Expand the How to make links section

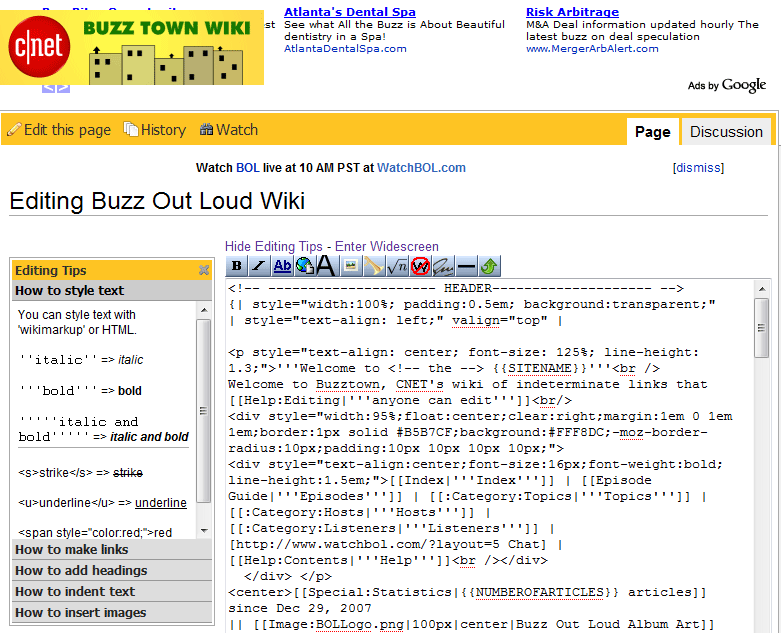(x=72, y=549)
